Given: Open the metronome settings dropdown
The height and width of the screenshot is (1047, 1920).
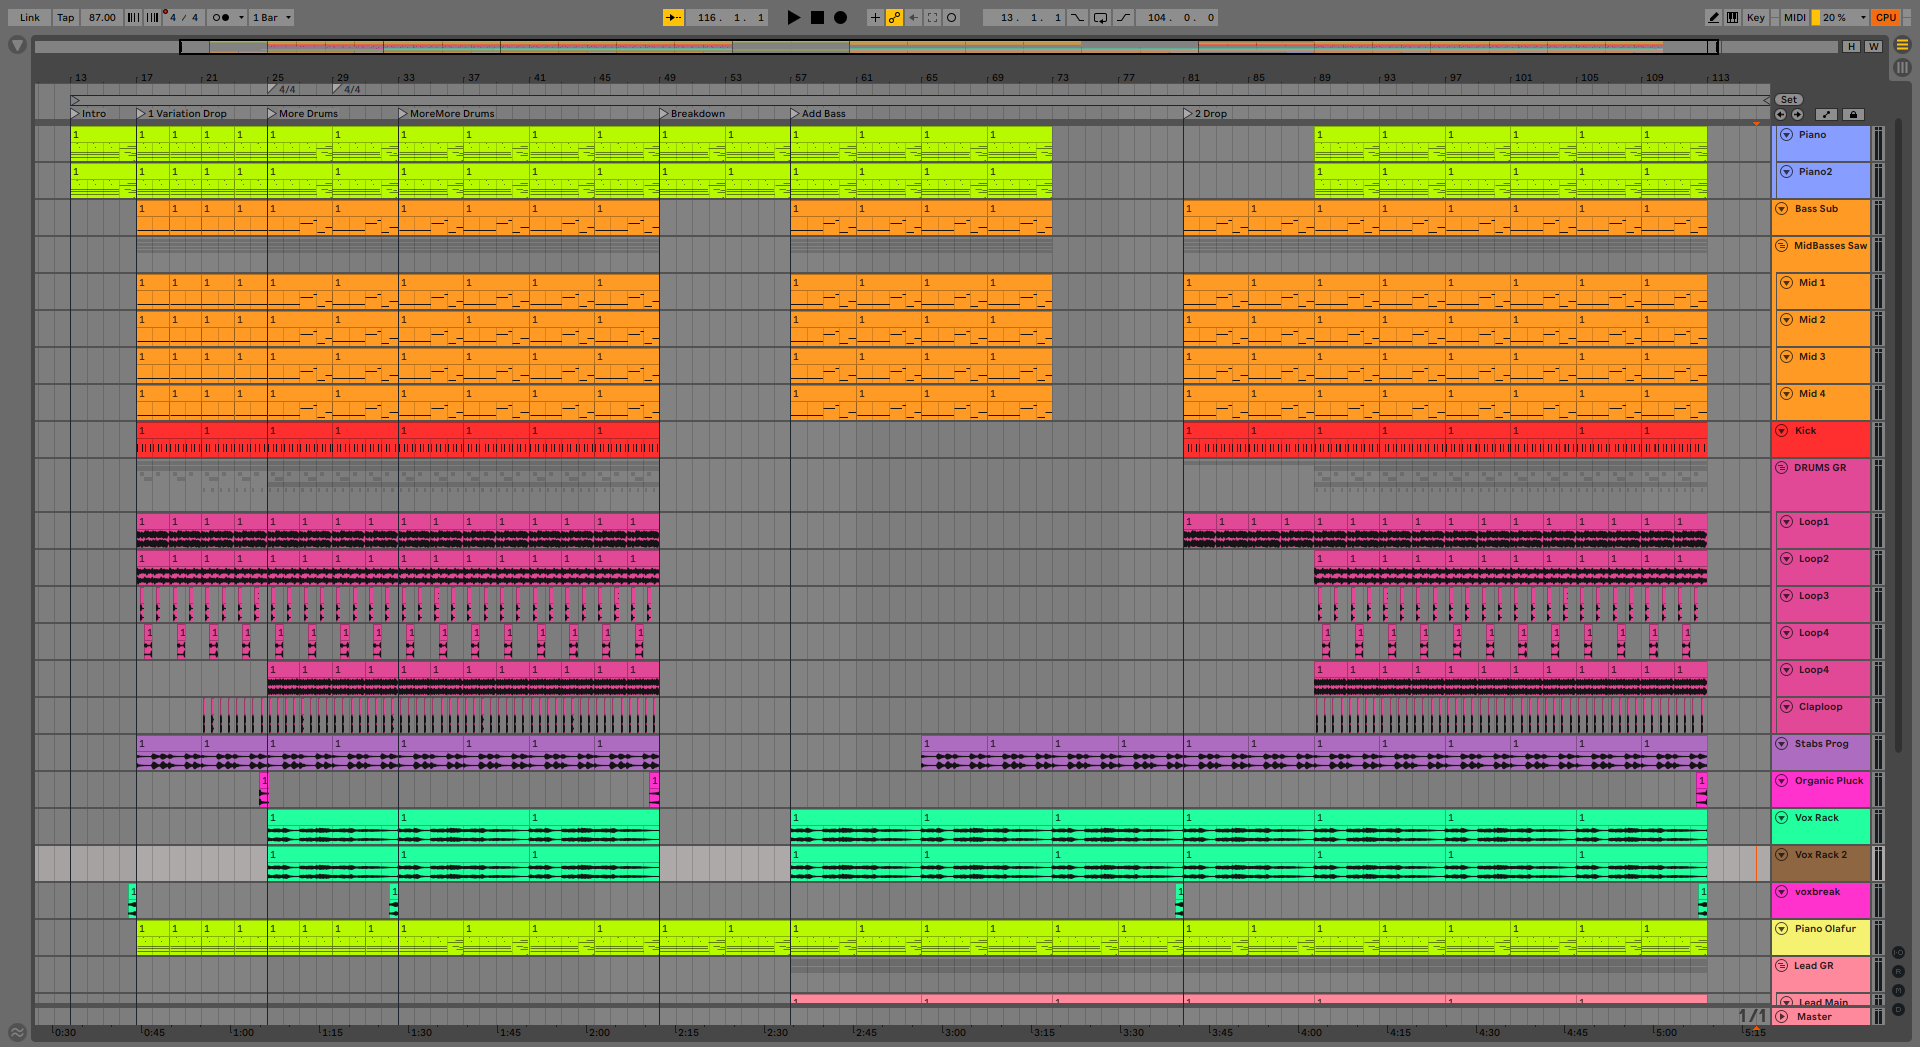Looking at the screenshot, I should [x=241, y=17].
